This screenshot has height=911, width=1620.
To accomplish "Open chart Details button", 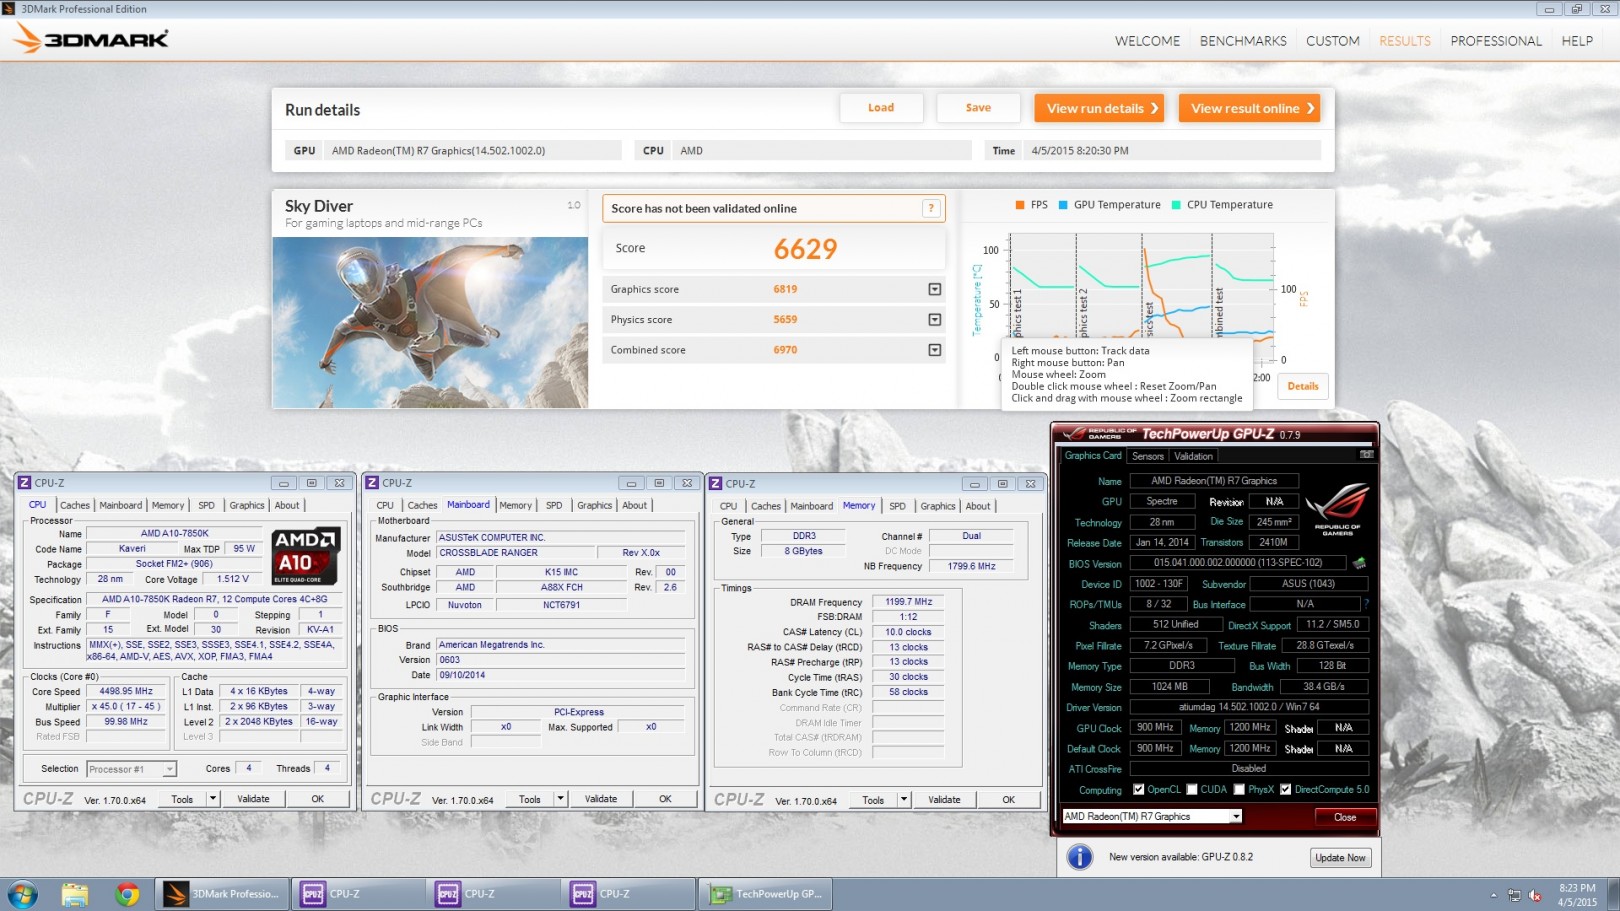I will click(x=1303, y=386).
